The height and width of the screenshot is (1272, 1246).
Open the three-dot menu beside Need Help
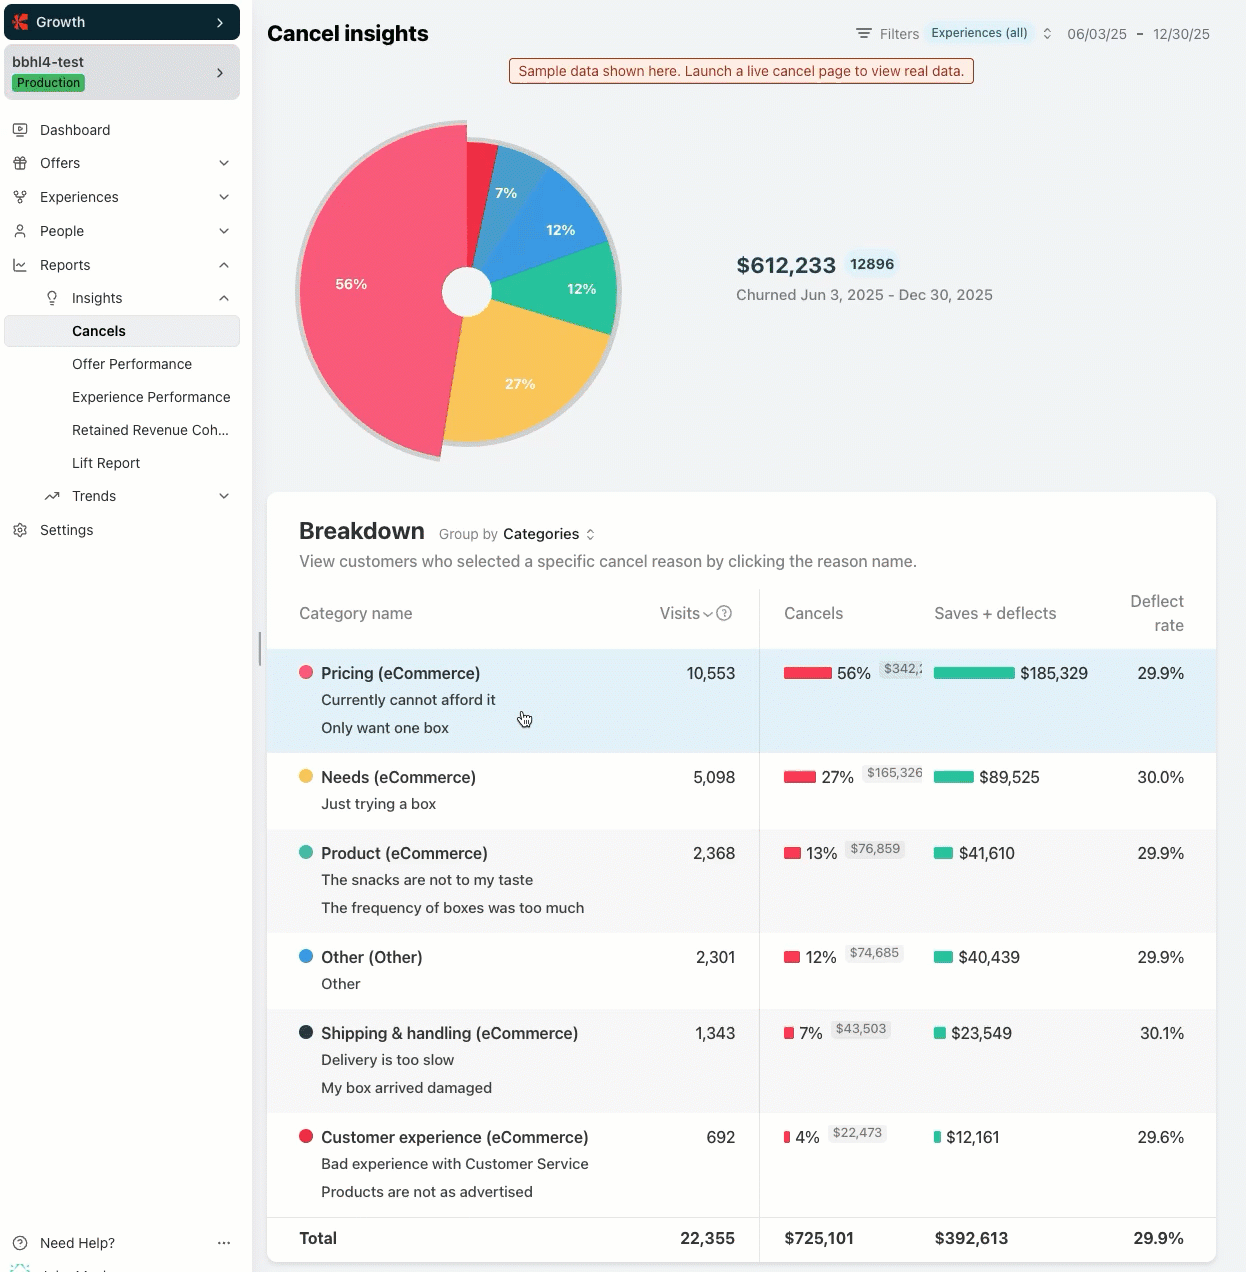tap(224, 1243)
